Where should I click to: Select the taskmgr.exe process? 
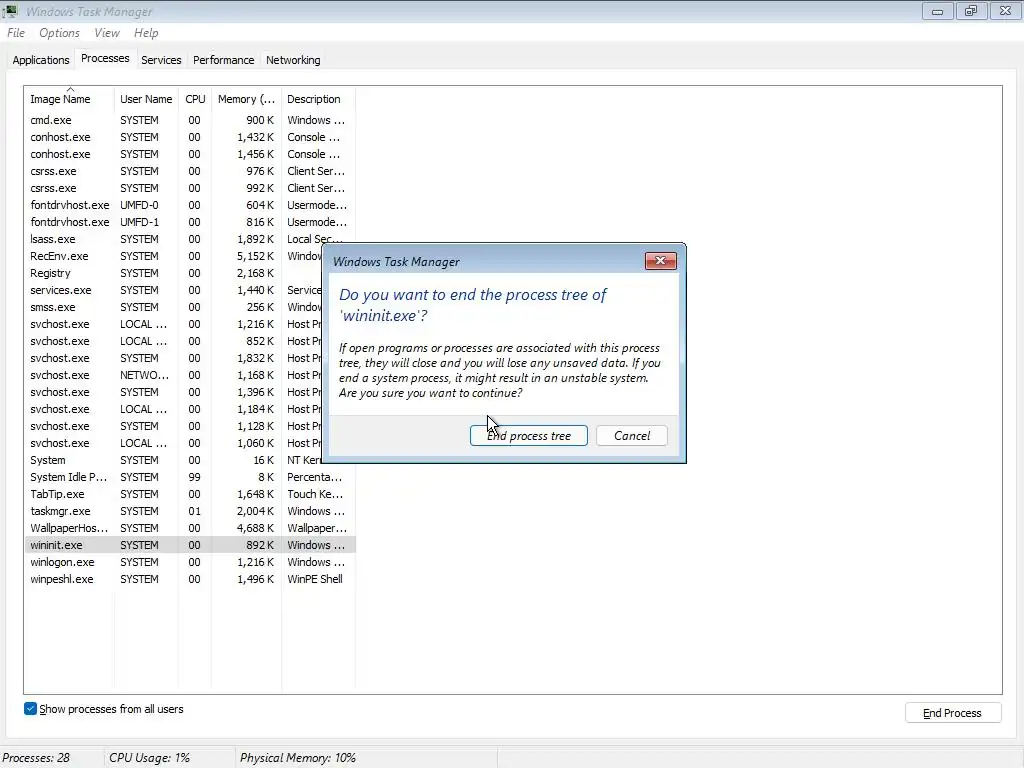point(190,511)
